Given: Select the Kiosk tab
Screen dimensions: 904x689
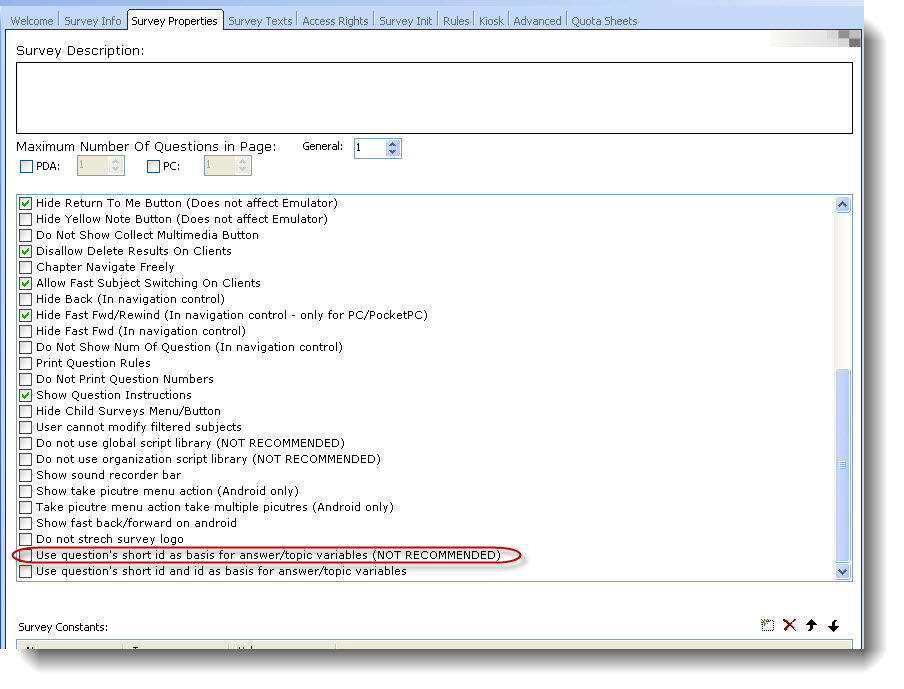Looking at the screenshot, I should [x=491, y=21].
